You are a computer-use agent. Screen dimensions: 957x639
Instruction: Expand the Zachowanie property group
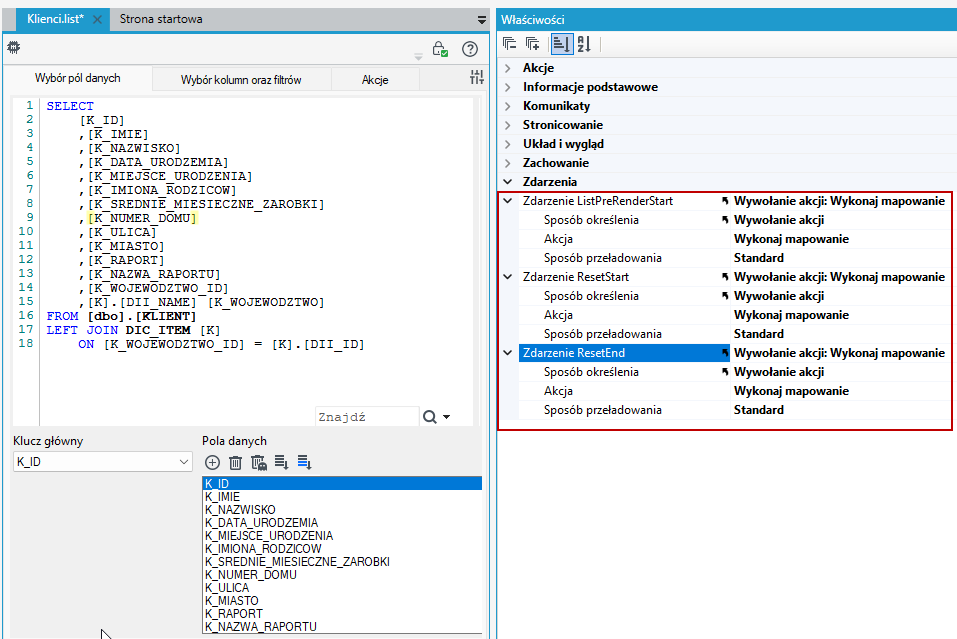[x=508, y=162]
